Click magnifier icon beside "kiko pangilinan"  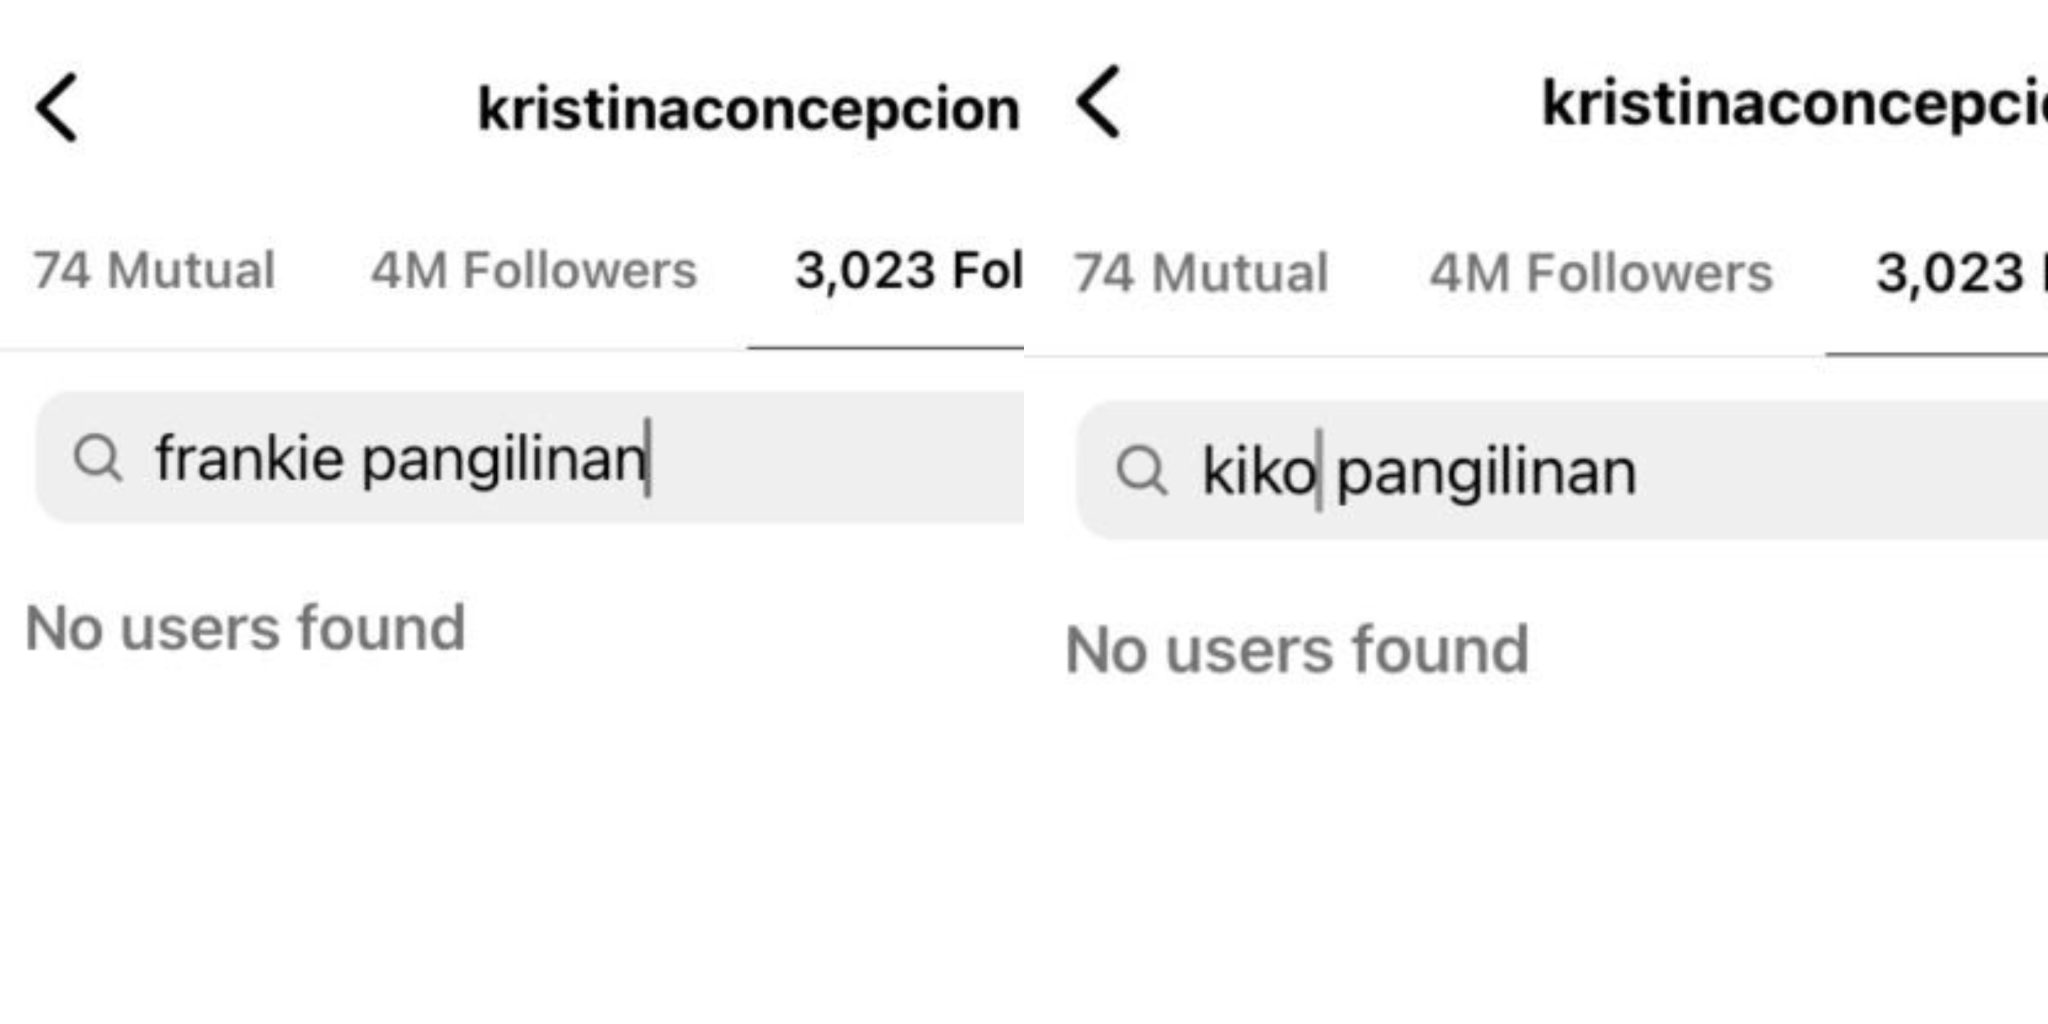(1141, 470)
